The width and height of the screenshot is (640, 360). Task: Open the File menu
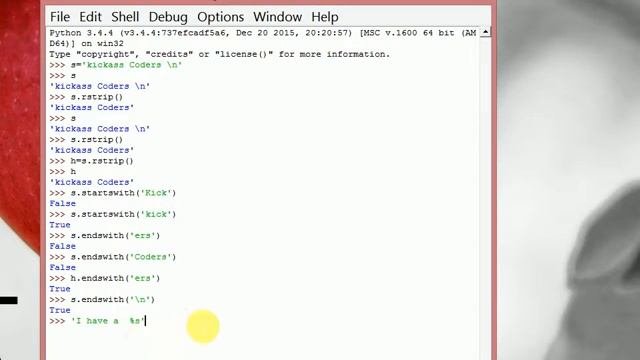point(60,17)
